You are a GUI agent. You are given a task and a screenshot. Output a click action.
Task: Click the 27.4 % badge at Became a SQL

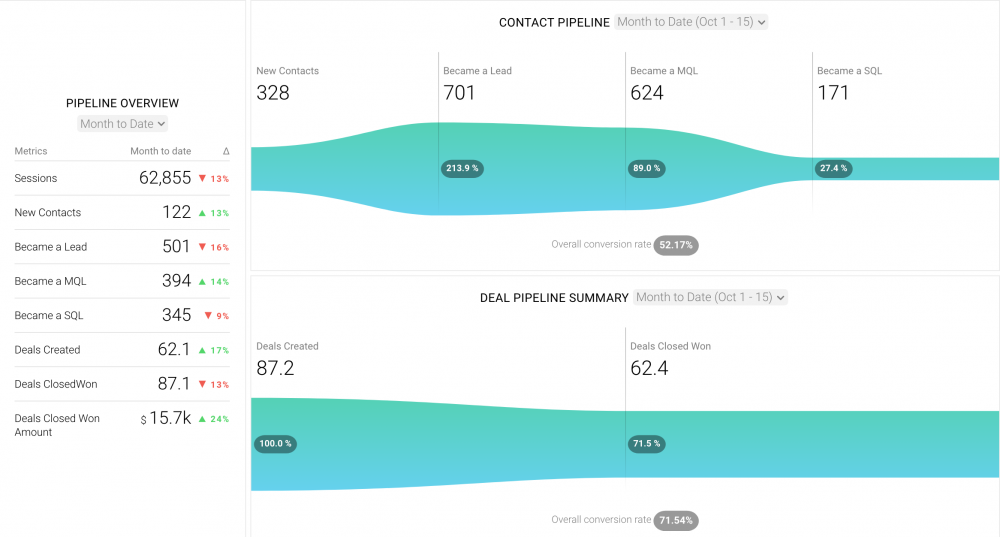[833, 169]
